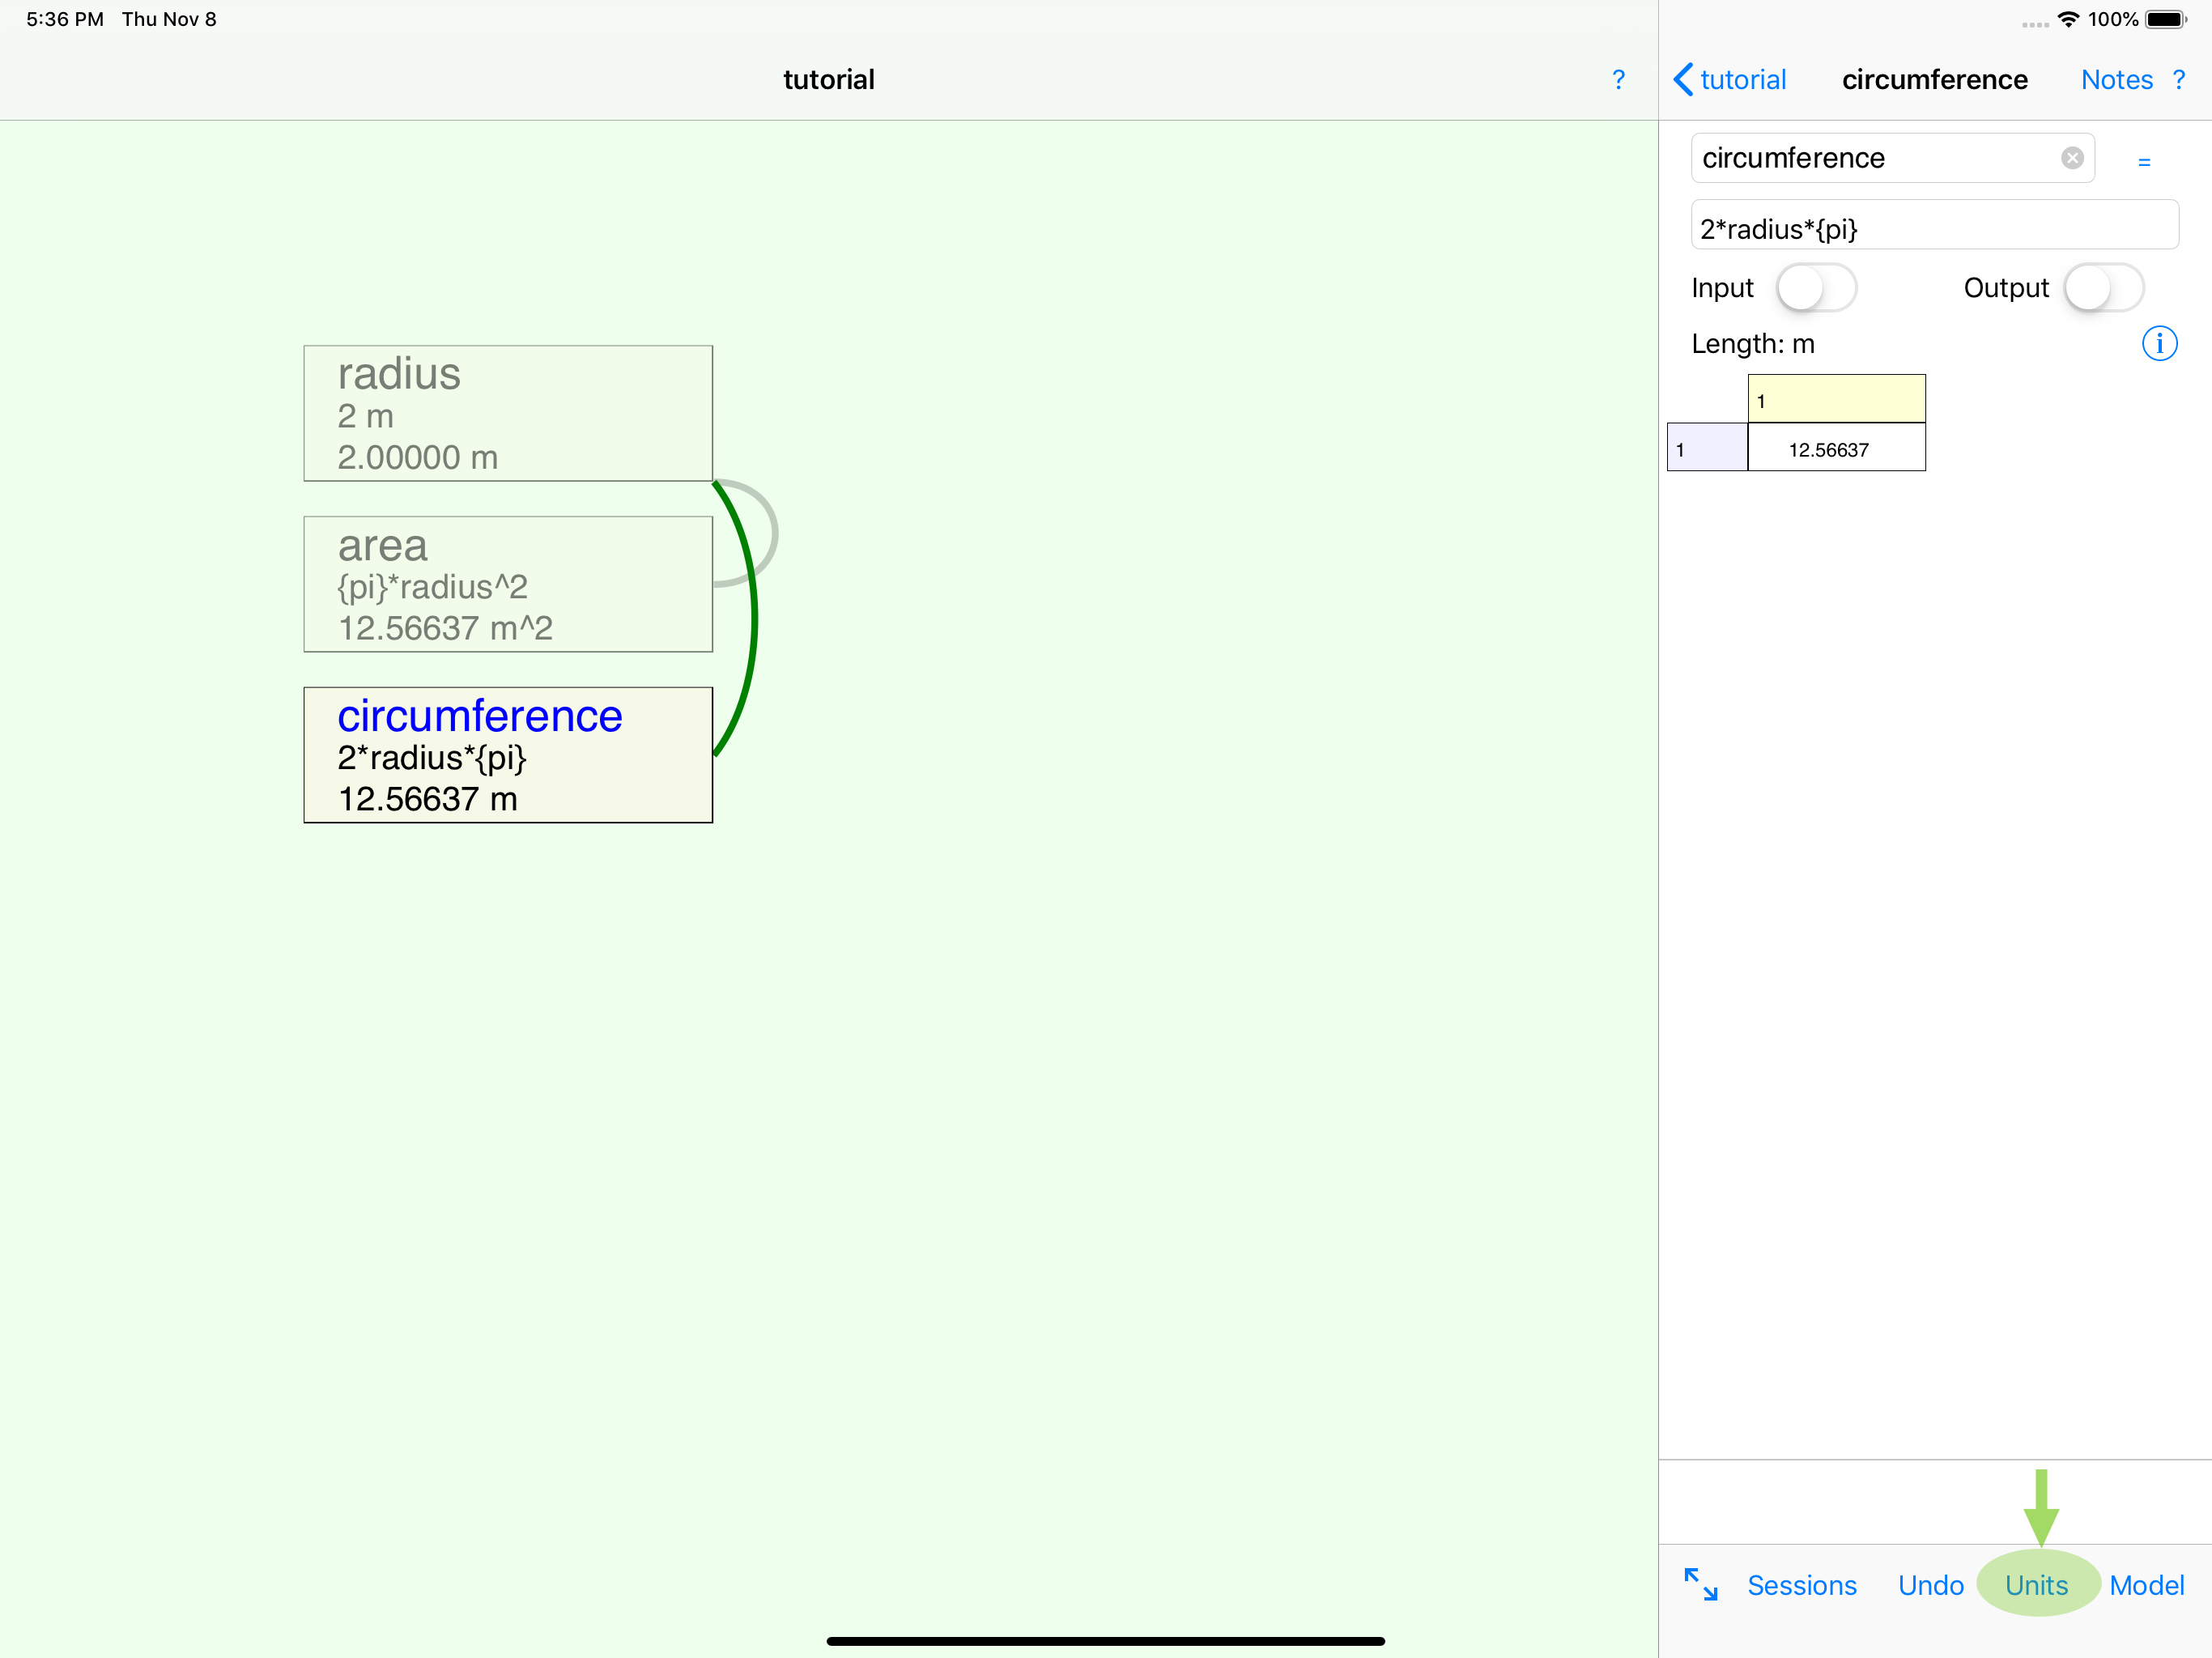Tap the circumference result 12.56637 m
The height and width of the screenshot is (1658, 2212).
click(427, 799)
